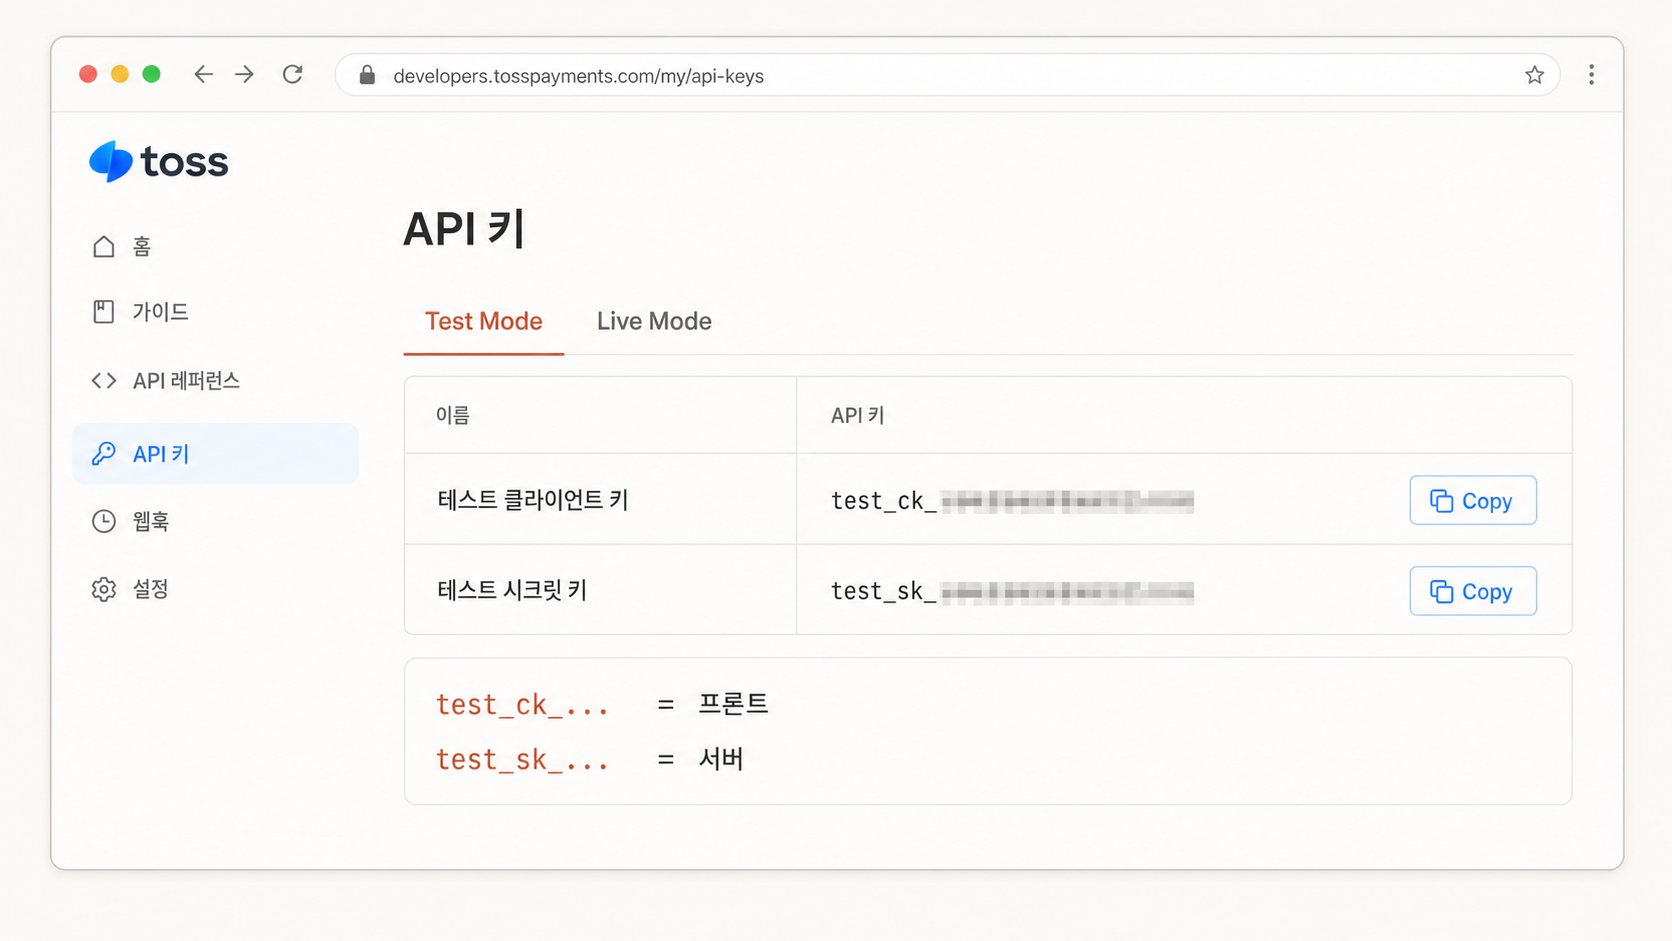The image size is (1672, 941).
Task: Reload the page with refresh icon
Action: [292, 74]
